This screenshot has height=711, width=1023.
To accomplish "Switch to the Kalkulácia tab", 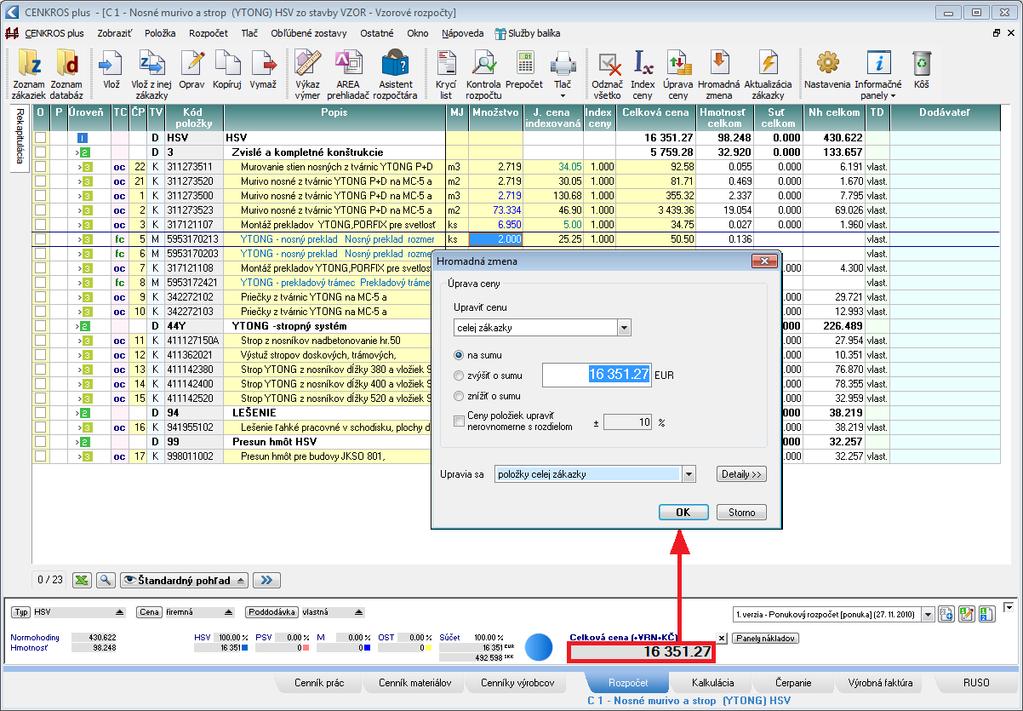I will [x=712, y=683].
